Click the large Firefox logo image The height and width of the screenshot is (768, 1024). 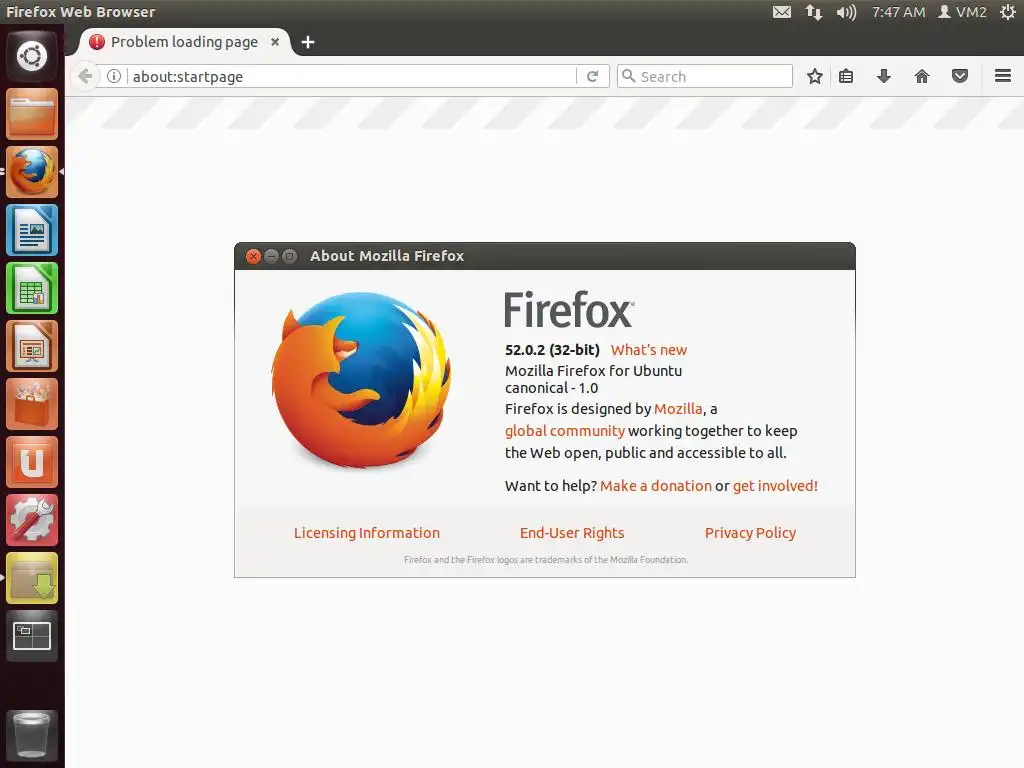tap(361, 380)
